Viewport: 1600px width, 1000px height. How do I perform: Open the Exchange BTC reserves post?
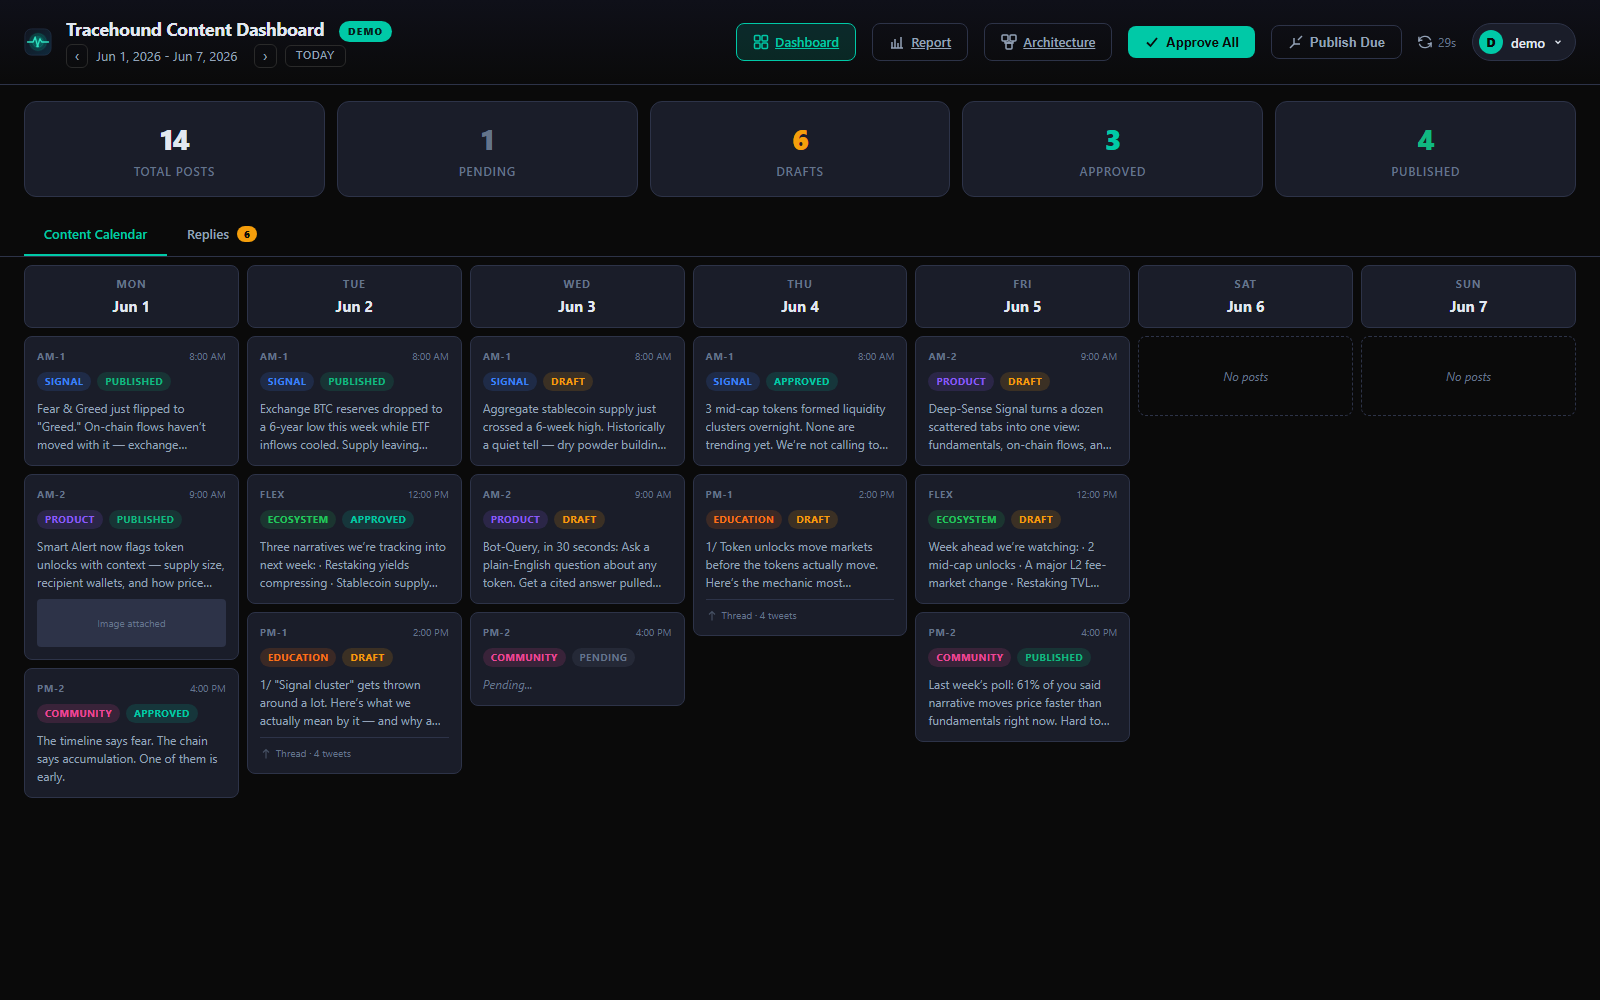(x=354, y=401)
